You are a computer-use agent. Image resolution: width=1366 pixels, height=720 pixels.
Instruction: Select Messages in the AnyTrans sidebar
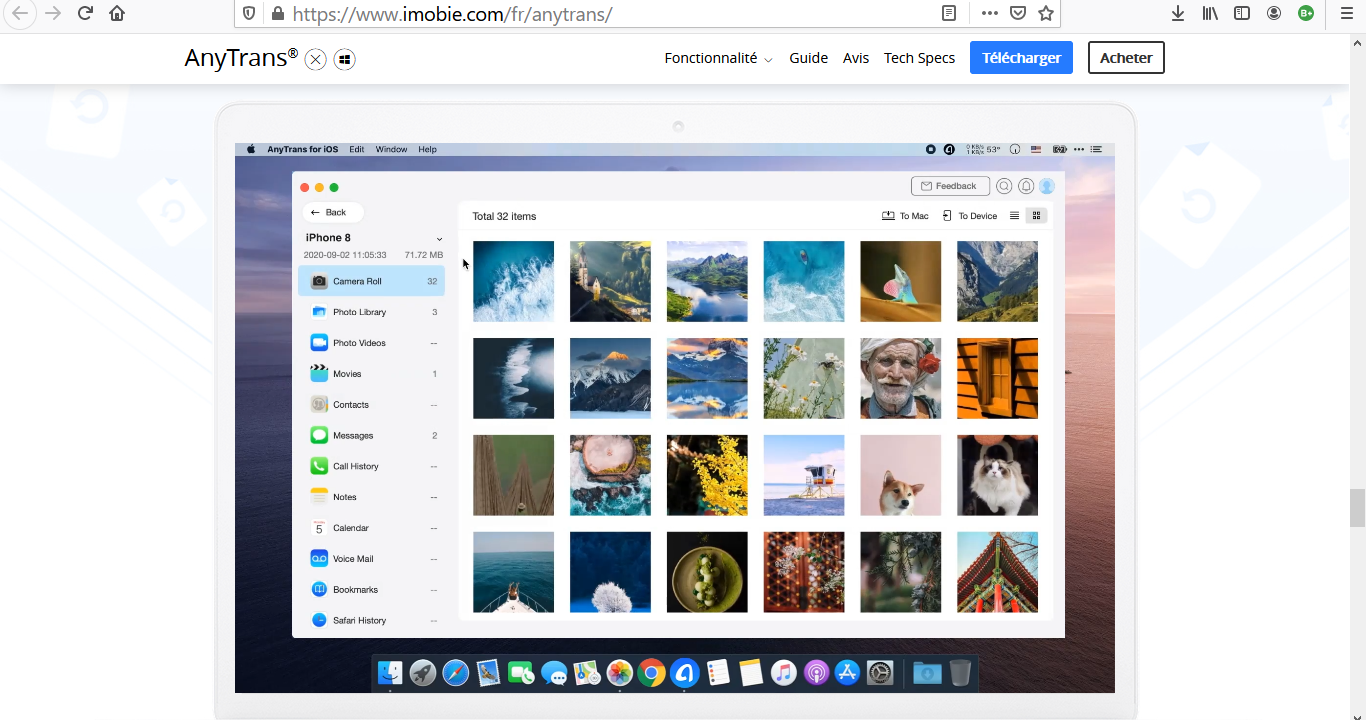[371, 436]
